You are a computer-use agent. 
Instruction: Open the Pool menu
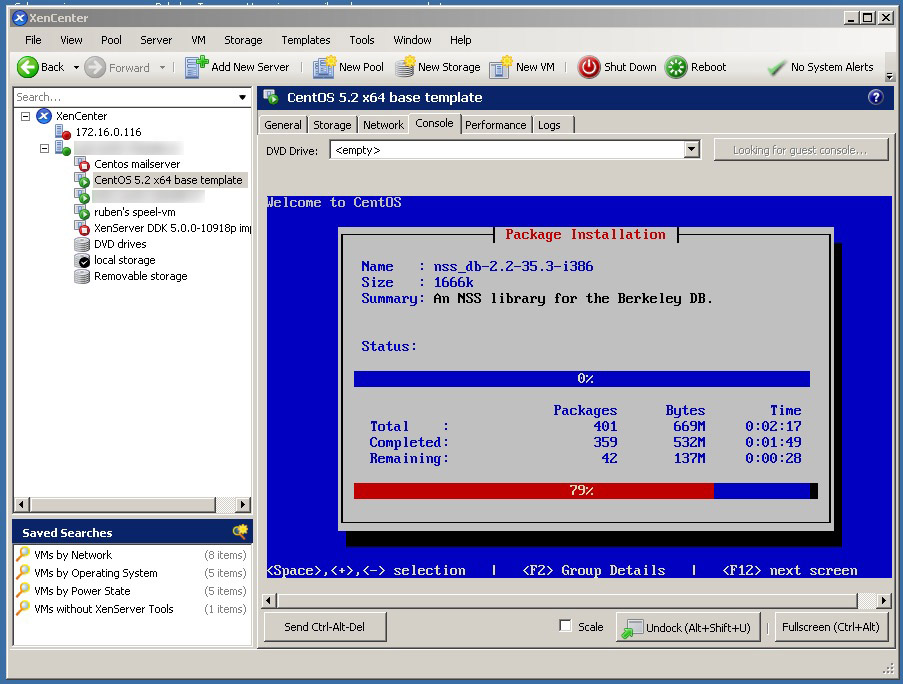tap(111, 40)
